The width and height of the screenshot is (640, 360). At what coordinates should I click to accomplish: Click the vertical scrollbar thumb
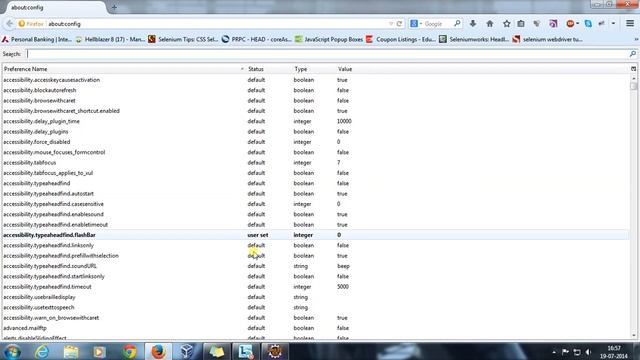(x=633, y=86)
